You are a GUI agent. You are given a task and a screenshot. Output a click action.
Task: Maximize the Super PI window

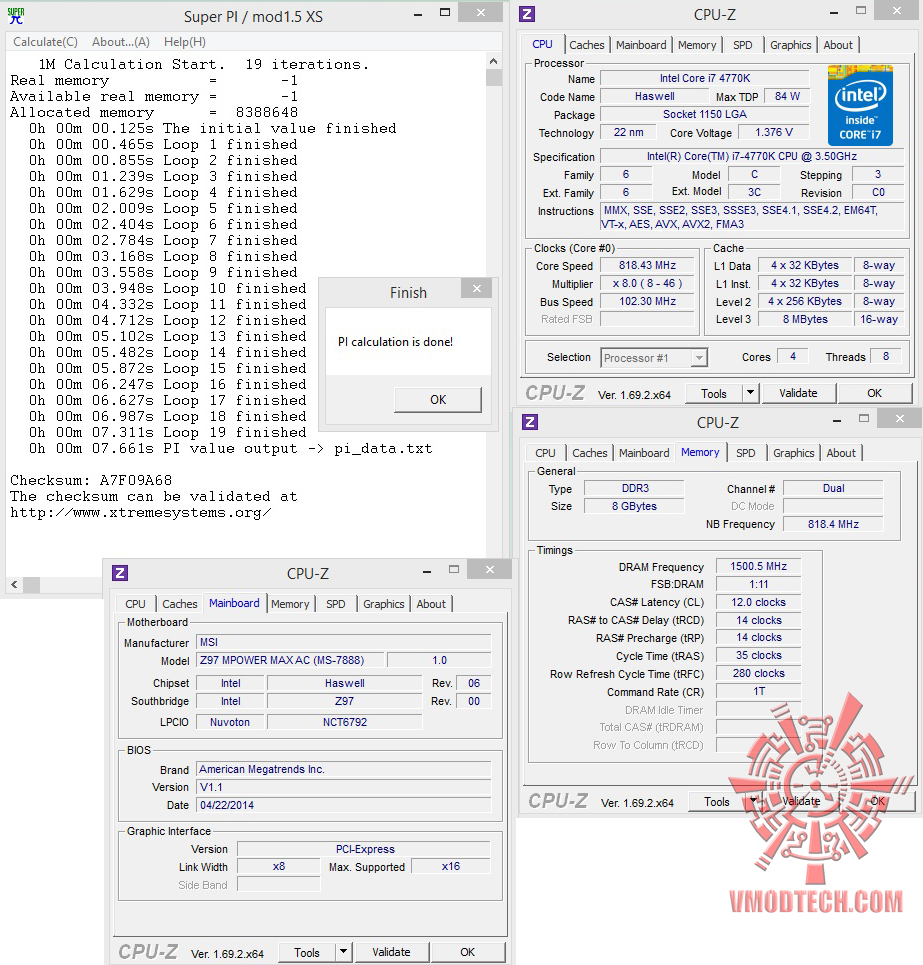[446, 13]
